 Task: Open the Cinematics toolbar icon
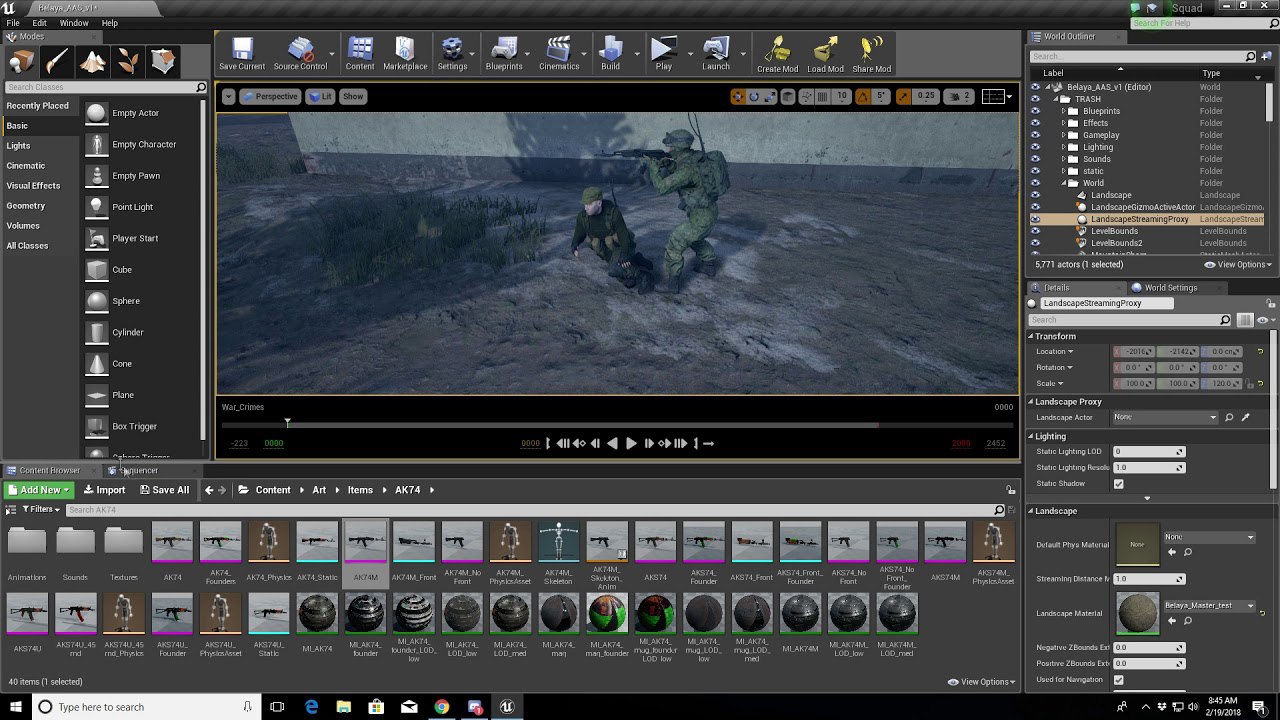pos(559,54)
